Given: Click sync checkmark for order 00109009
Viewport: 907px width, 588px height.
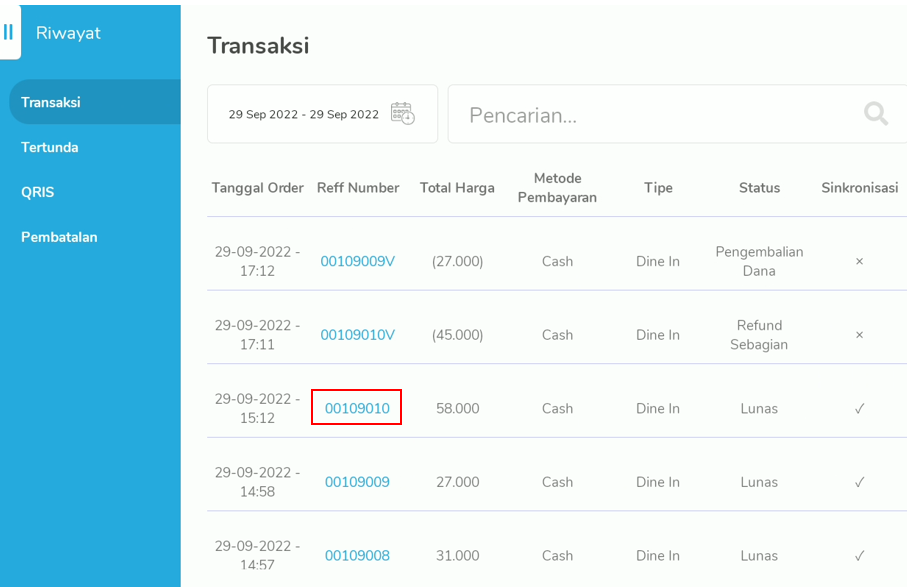Looking at the screenshot, I should coord(859,482).
